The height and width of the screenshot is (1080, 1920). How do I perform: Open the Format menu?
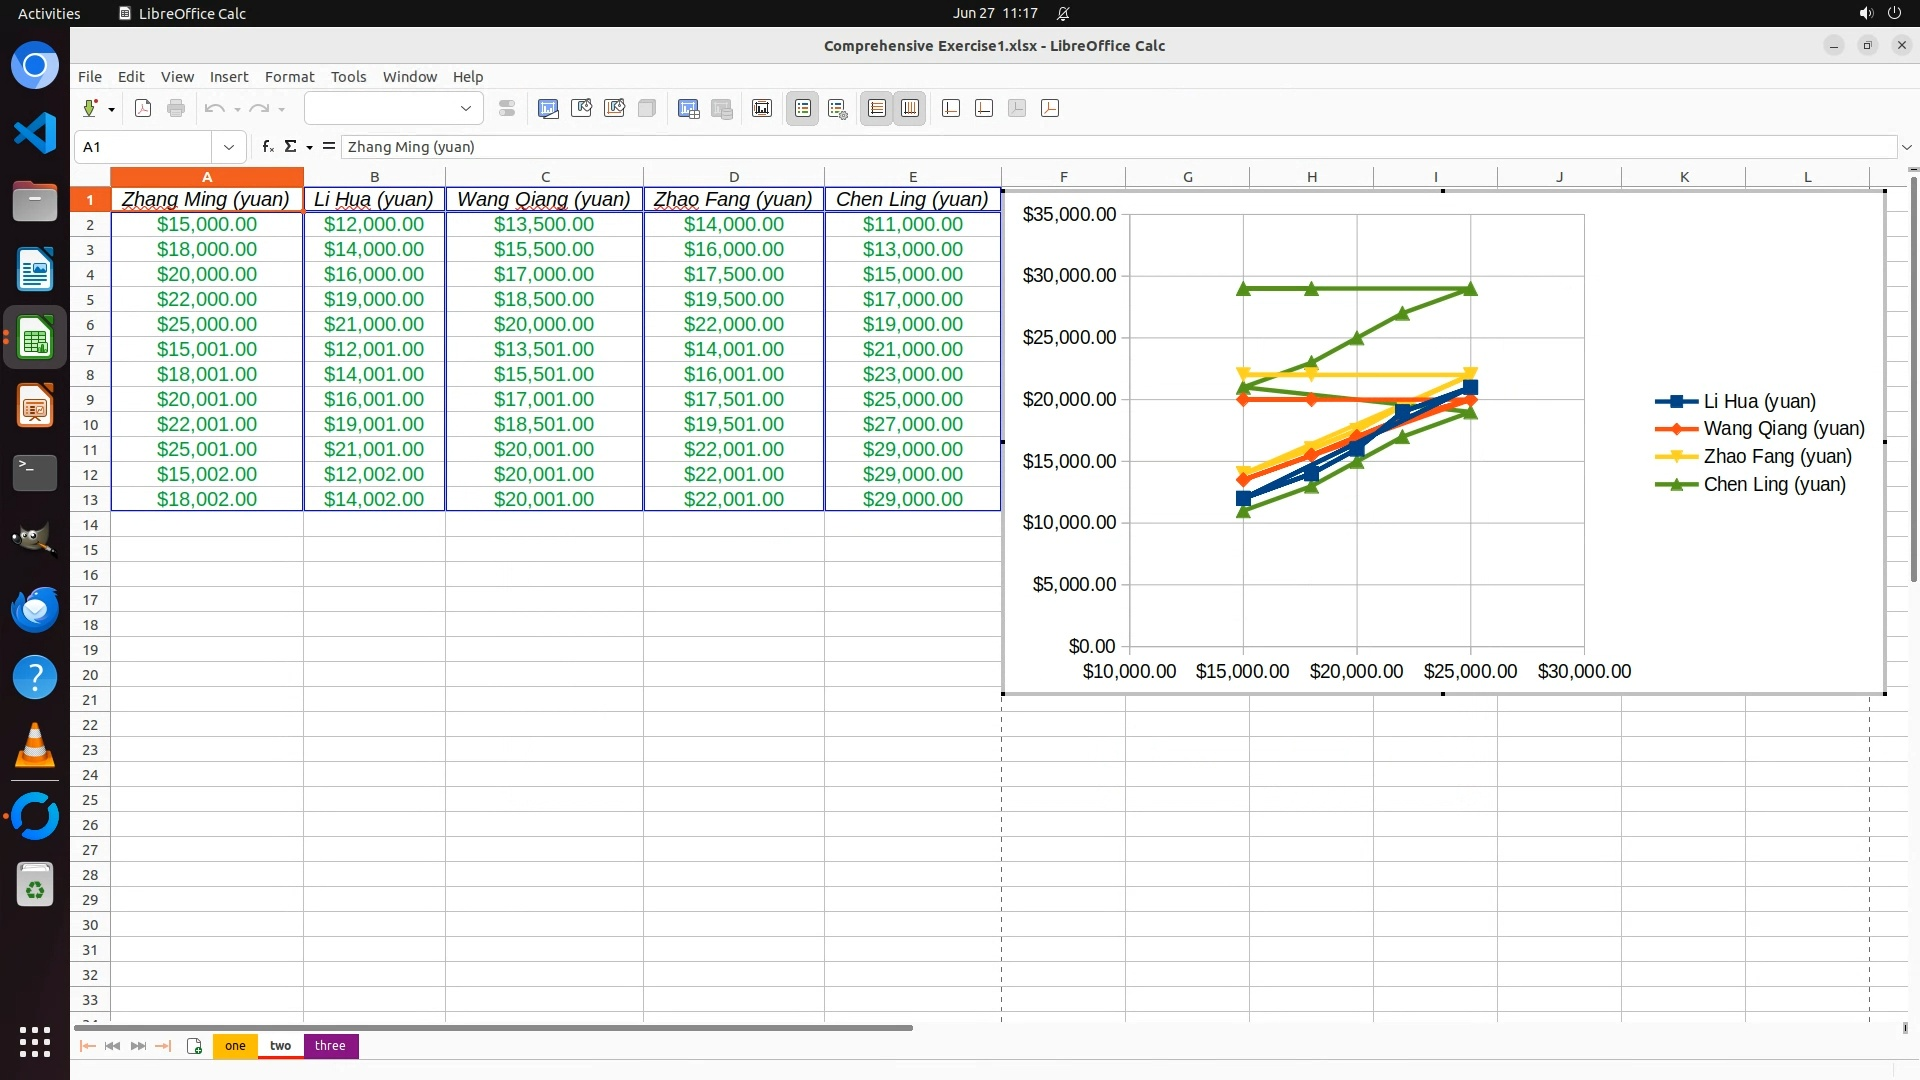point(289,76)
